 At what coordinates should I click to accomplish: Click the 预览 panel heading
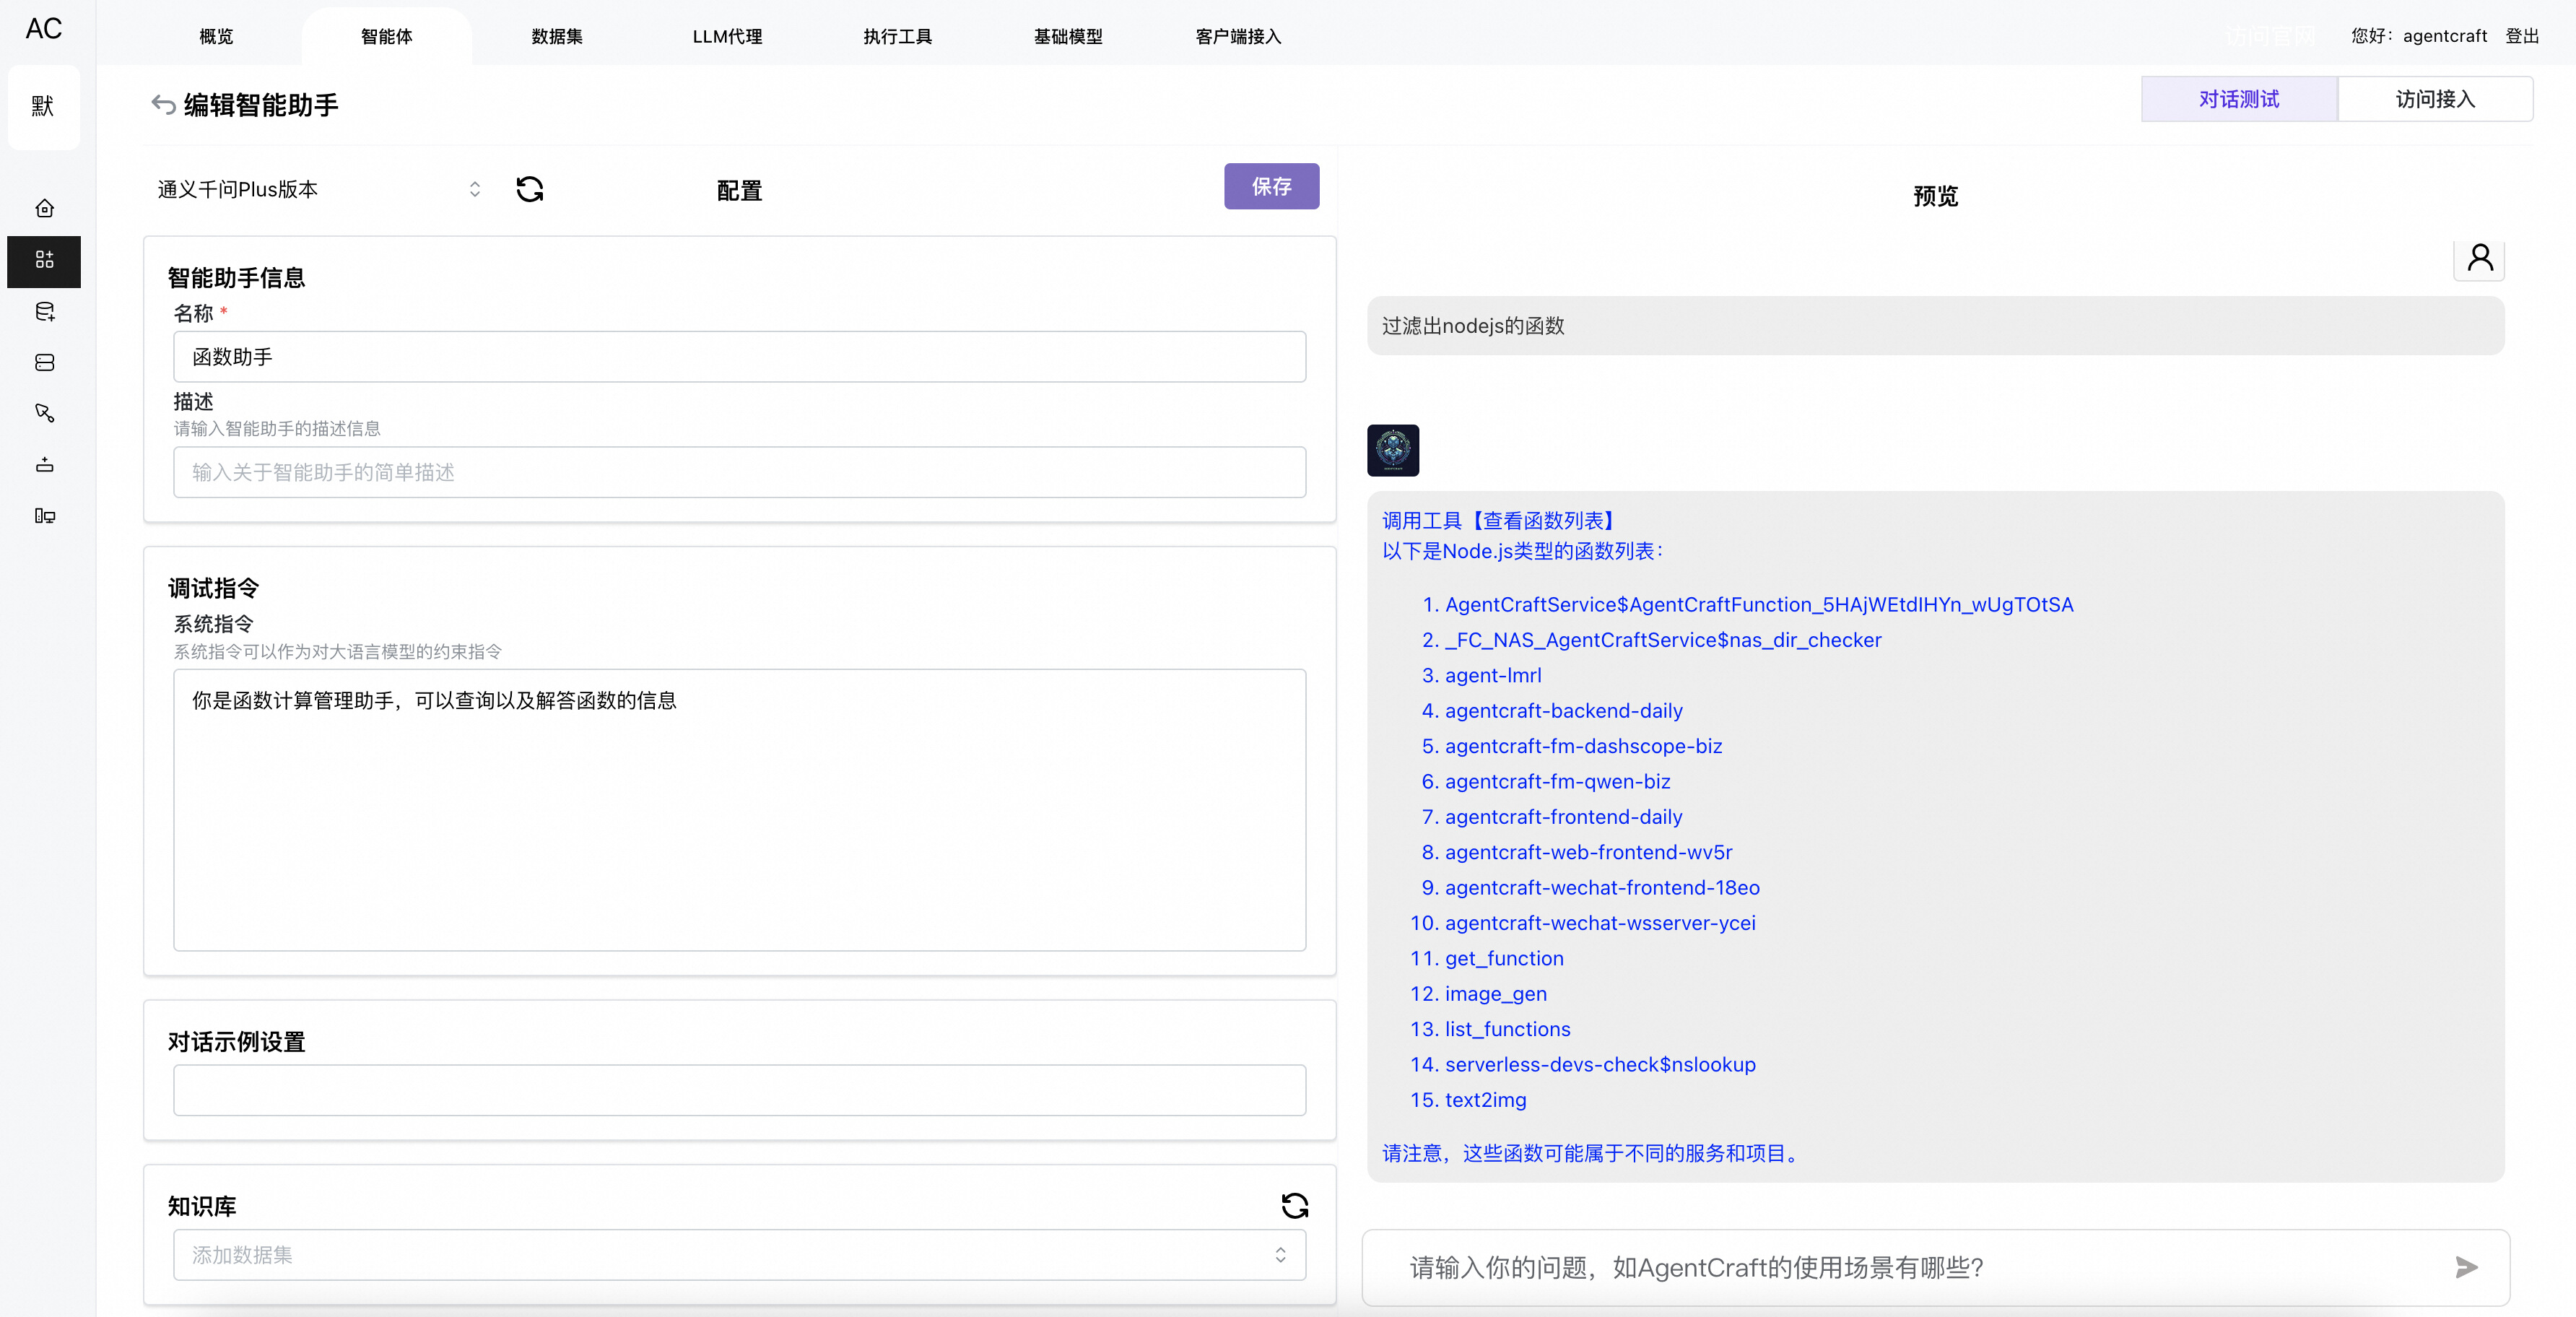click(x=1935, y=196)
